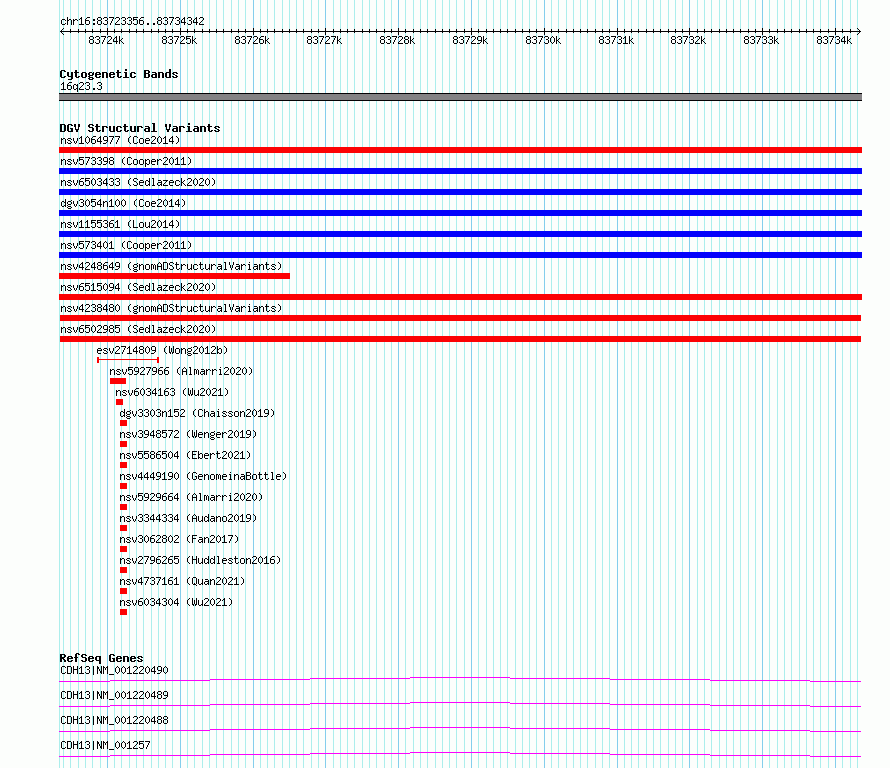Open variant nsv4449190 (GenomeinaBottle) label
This screenshot has width=890, height=768.
(x=203, y=476)
